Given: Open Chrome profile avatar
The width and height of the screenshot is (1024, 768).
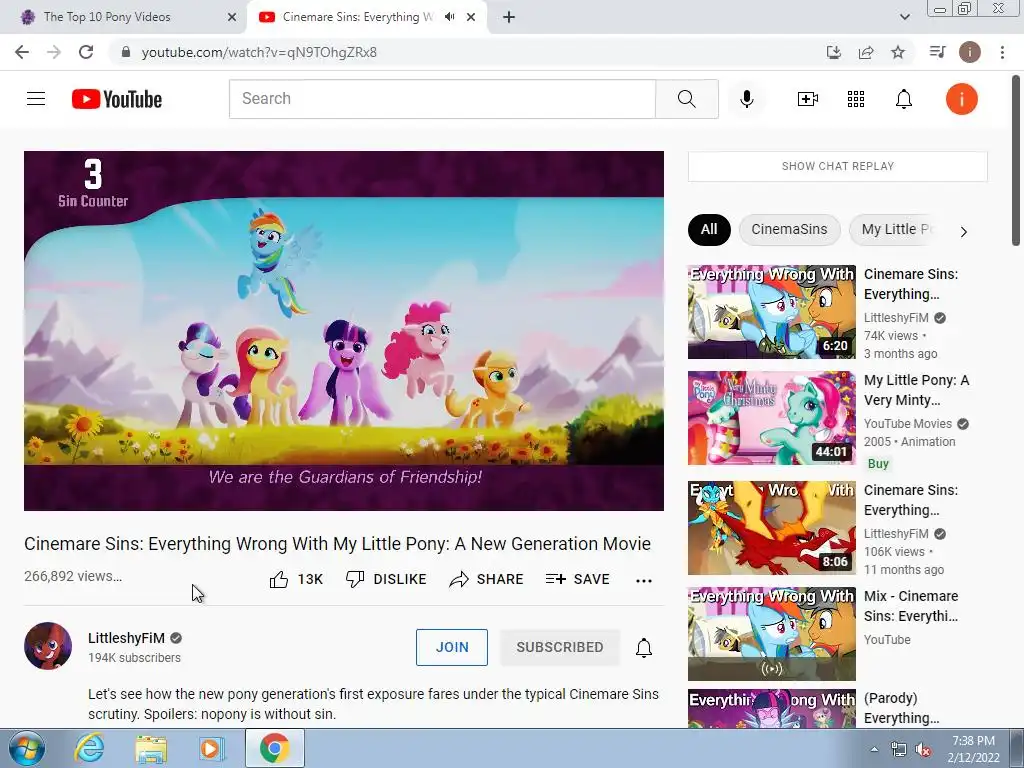Looking at the screenshot, I should click(x=970, y=52).
